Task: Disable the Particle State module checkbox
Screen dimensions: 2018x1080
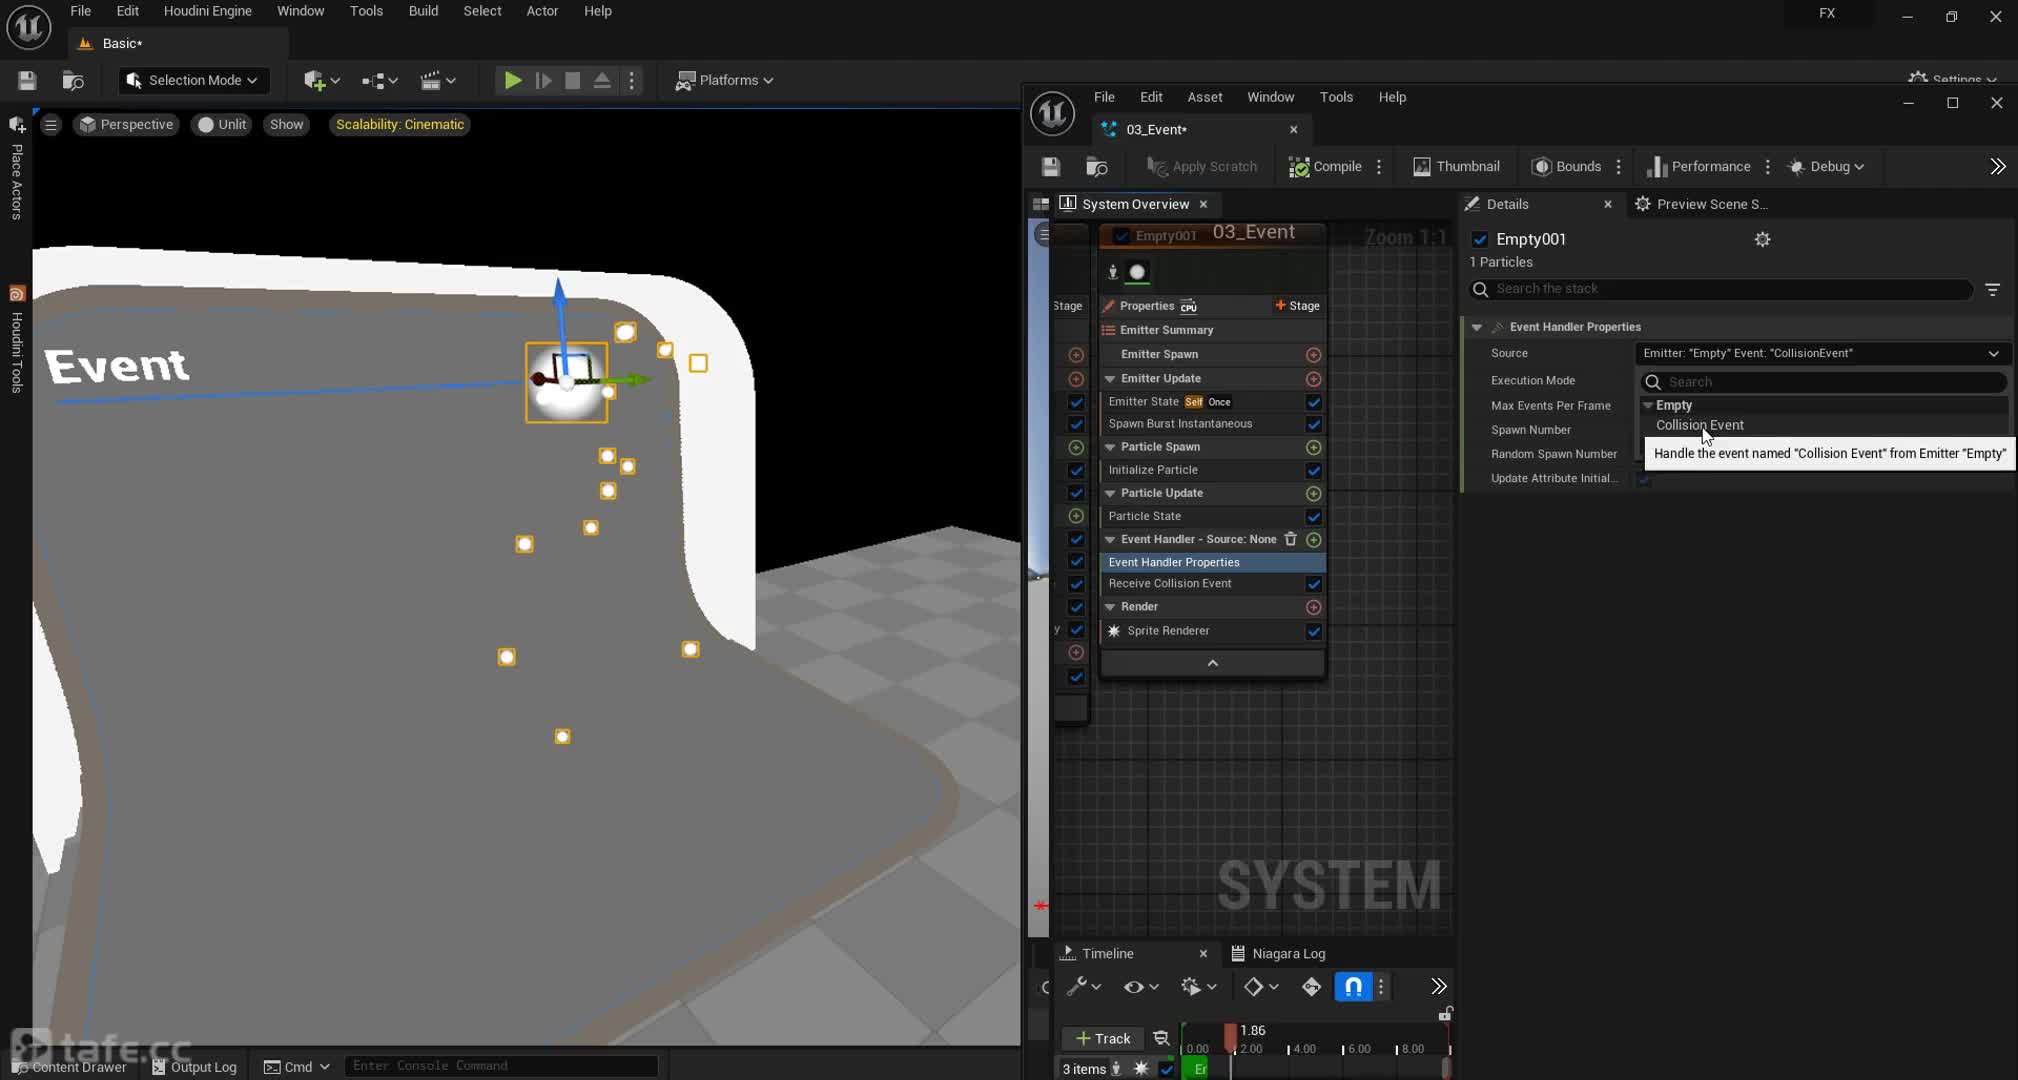Action: tap(1313, 516)
